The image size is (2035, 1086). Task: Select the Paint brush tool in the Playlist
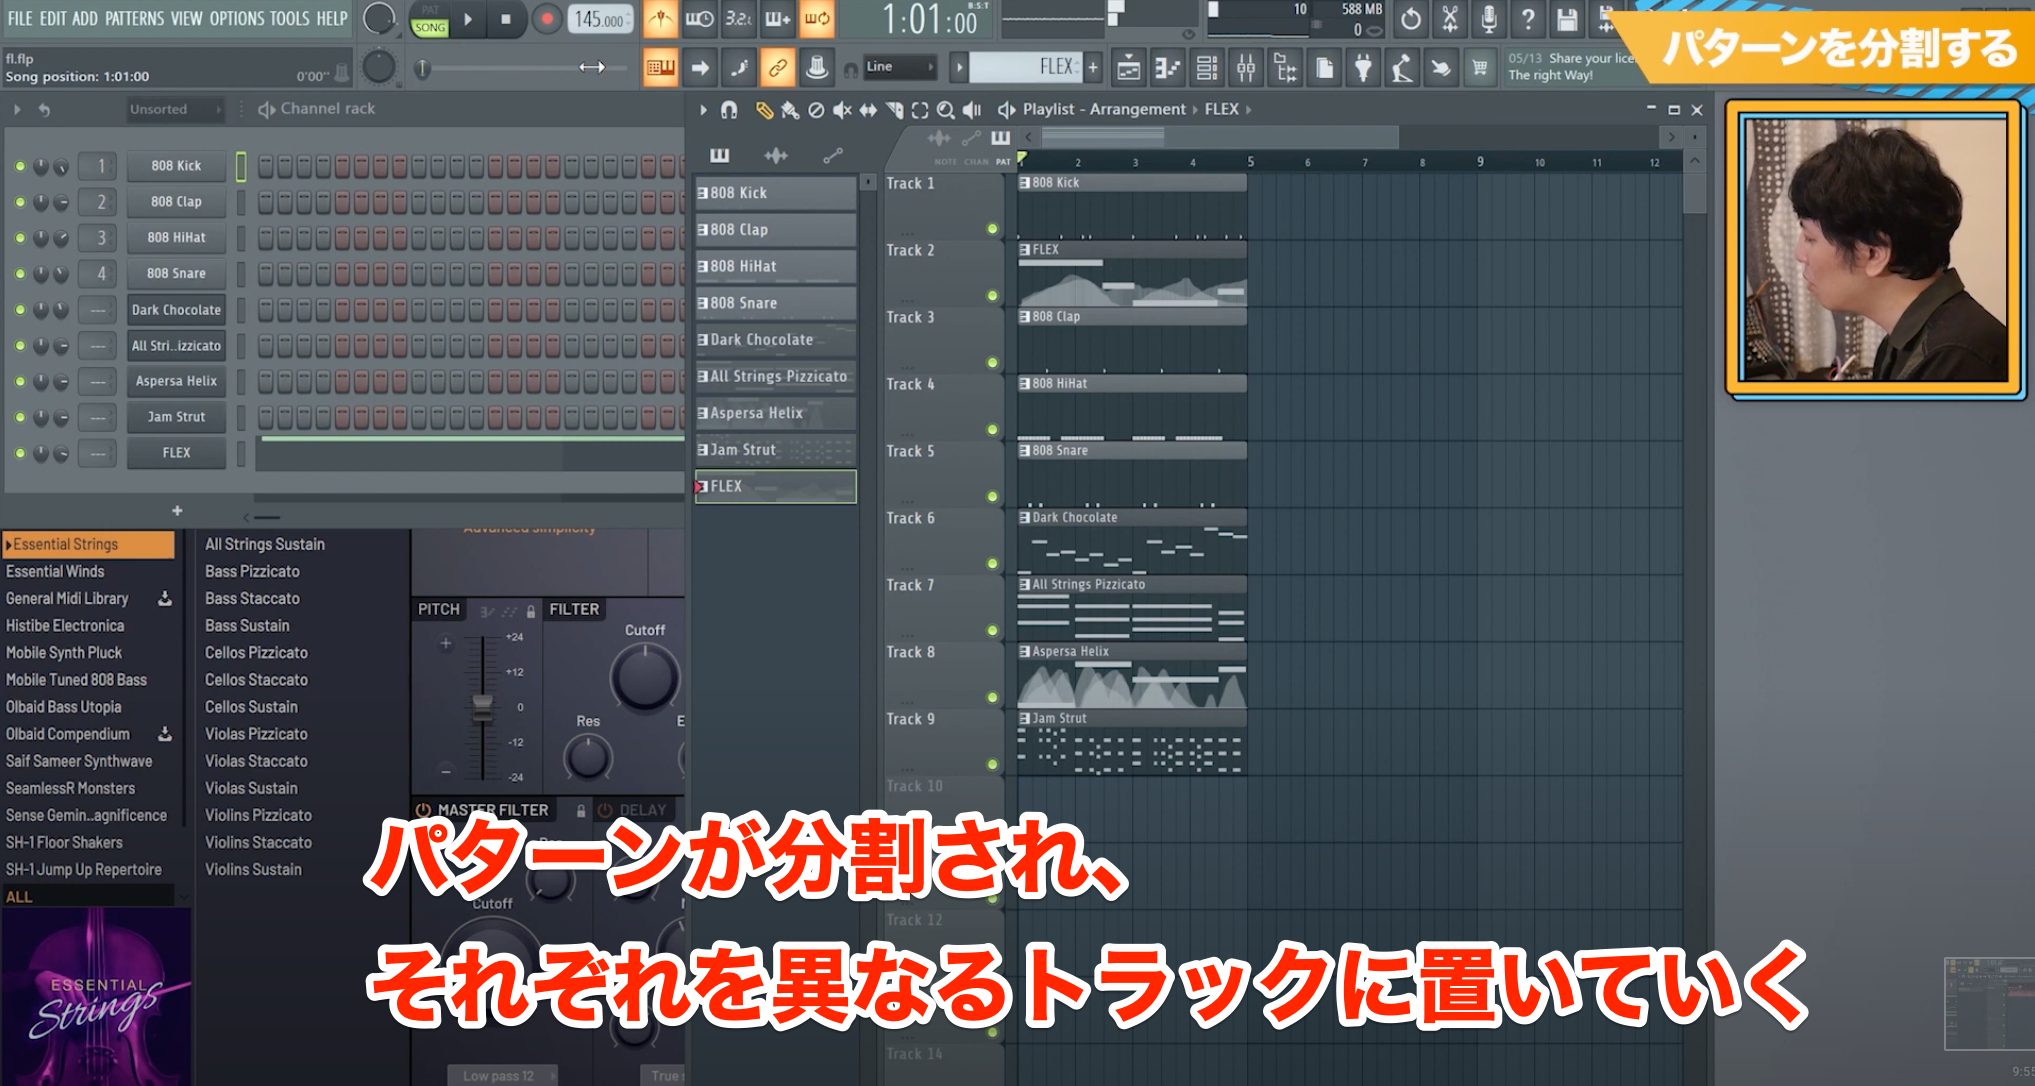point(790,110)
